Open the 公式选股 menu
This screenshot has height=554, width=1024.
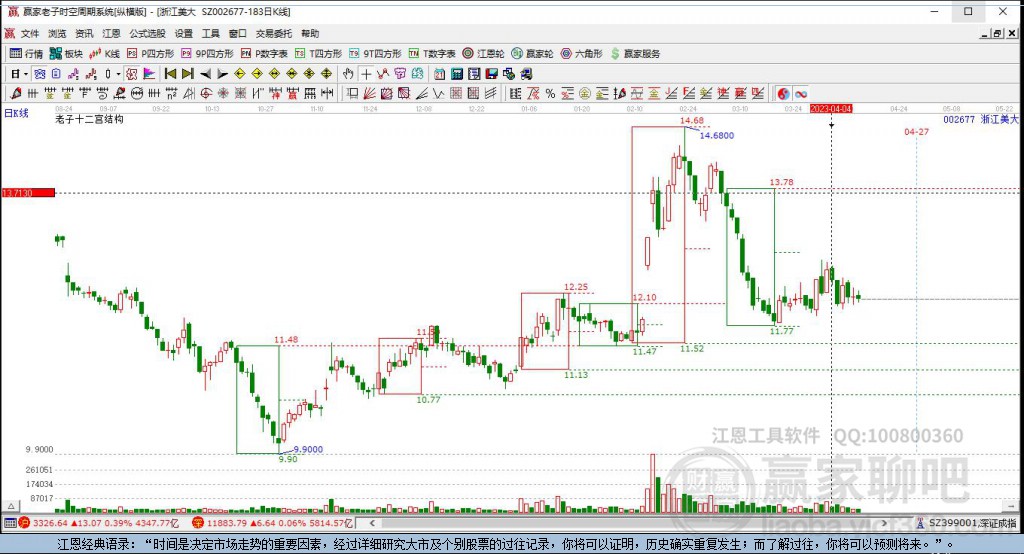[147, 33]
